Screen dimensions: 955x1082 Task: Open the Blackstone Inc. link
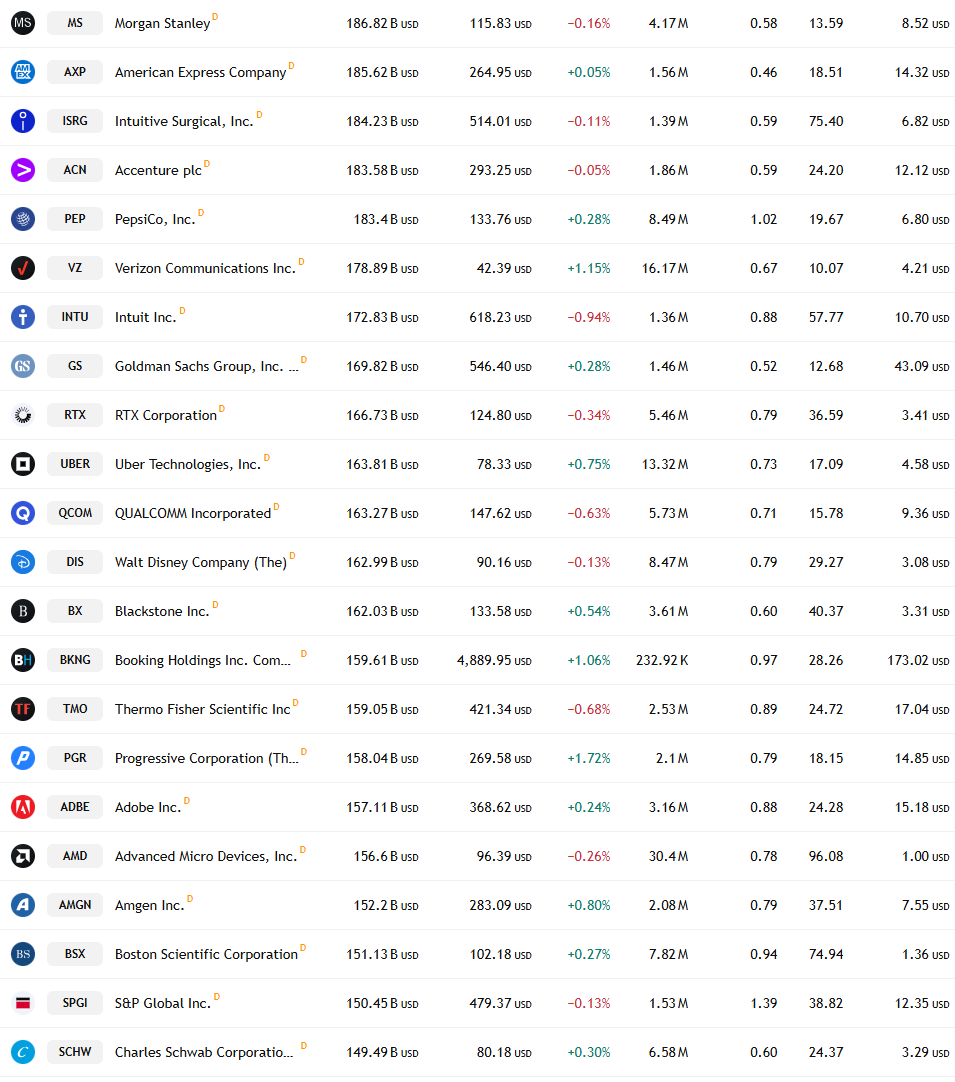[161, 611]
